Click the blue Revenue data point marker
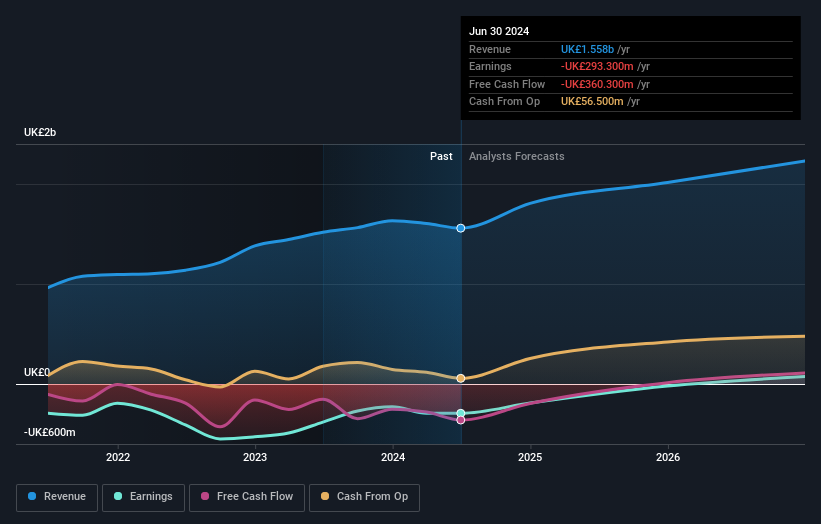 click(x=461, y=228)
